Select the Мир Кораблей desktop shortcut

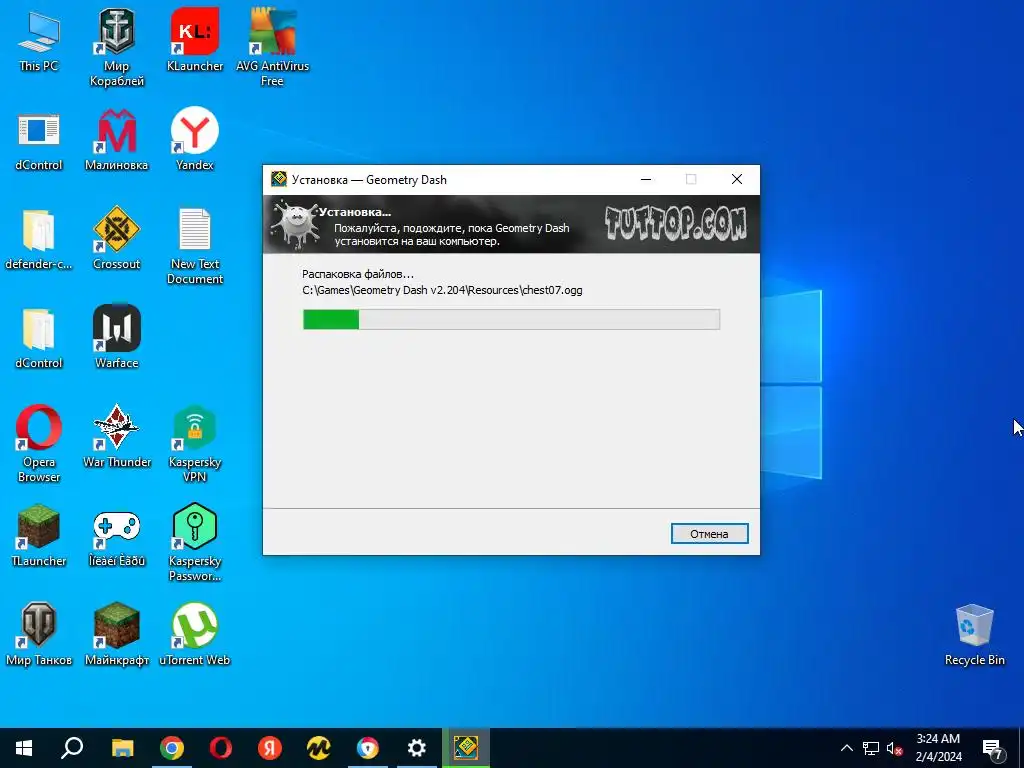point(117,49)
